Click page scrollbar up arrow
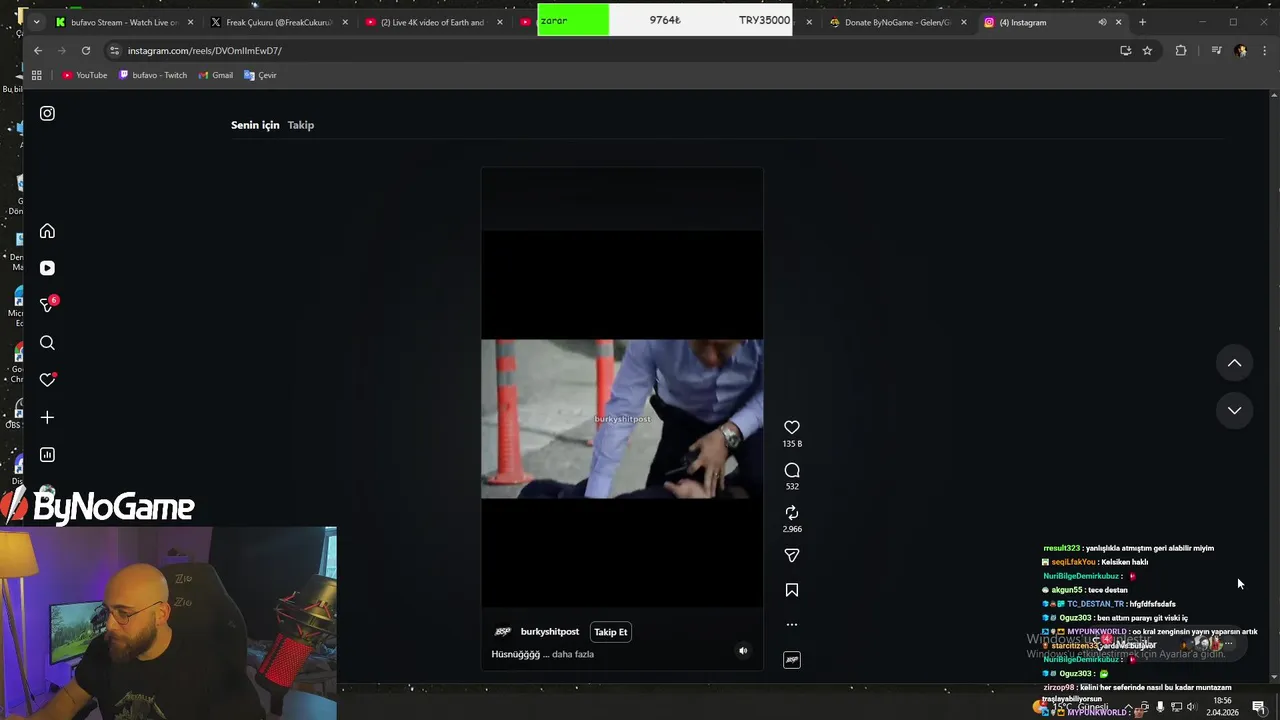 click(1273, 95)
